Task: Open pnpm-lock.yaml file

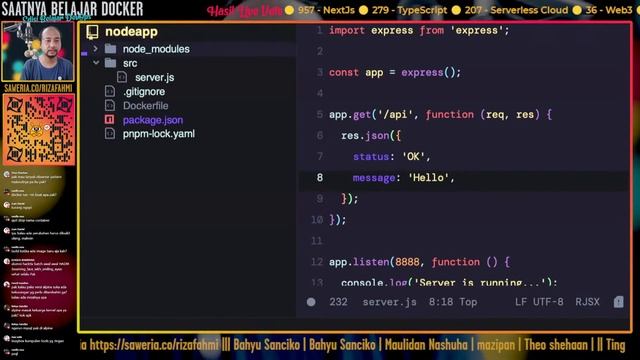Action: click(x=159, y=134)
